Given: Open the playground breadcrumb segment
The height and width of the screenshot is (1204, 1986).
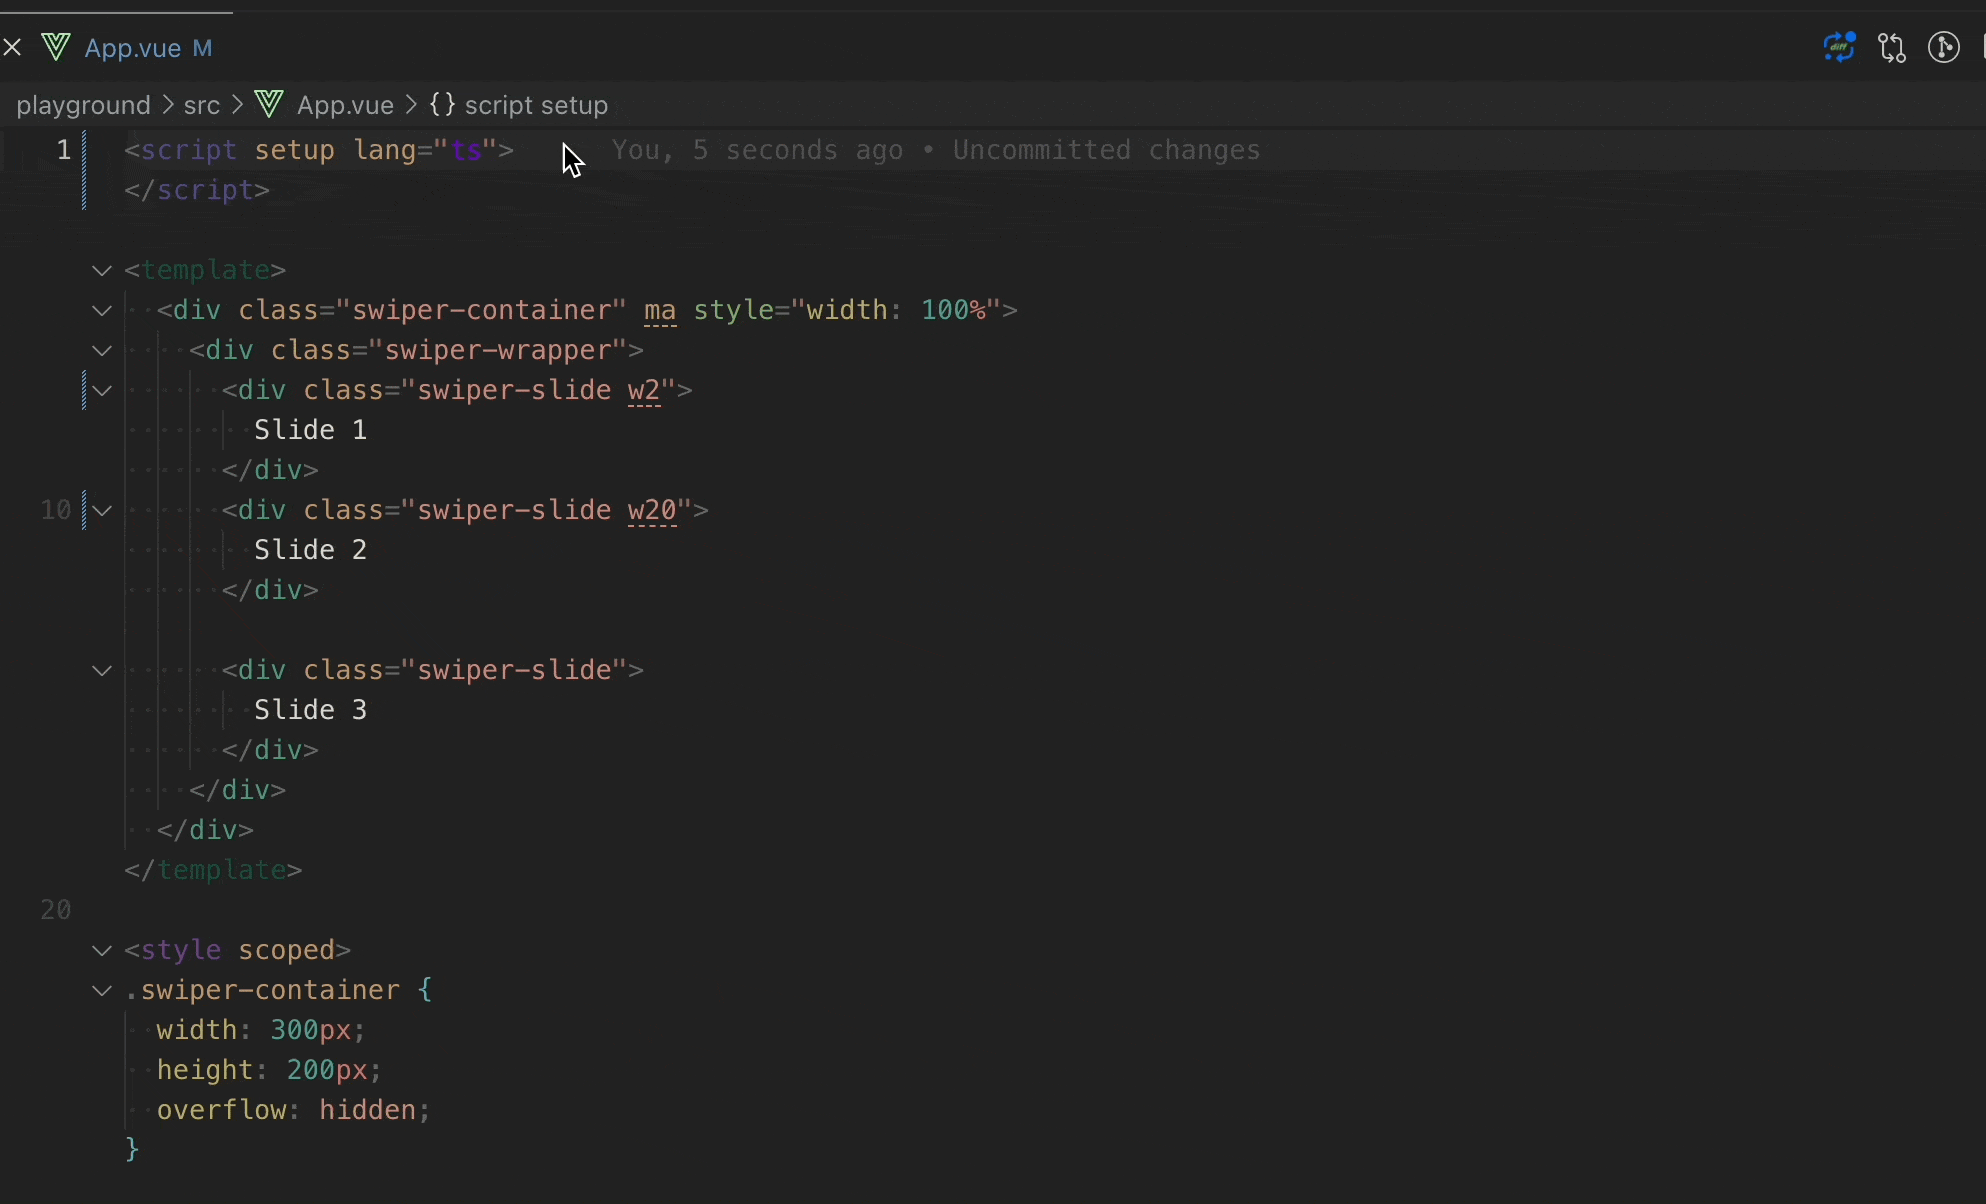Looking at the screenshot, I should 83,105.
